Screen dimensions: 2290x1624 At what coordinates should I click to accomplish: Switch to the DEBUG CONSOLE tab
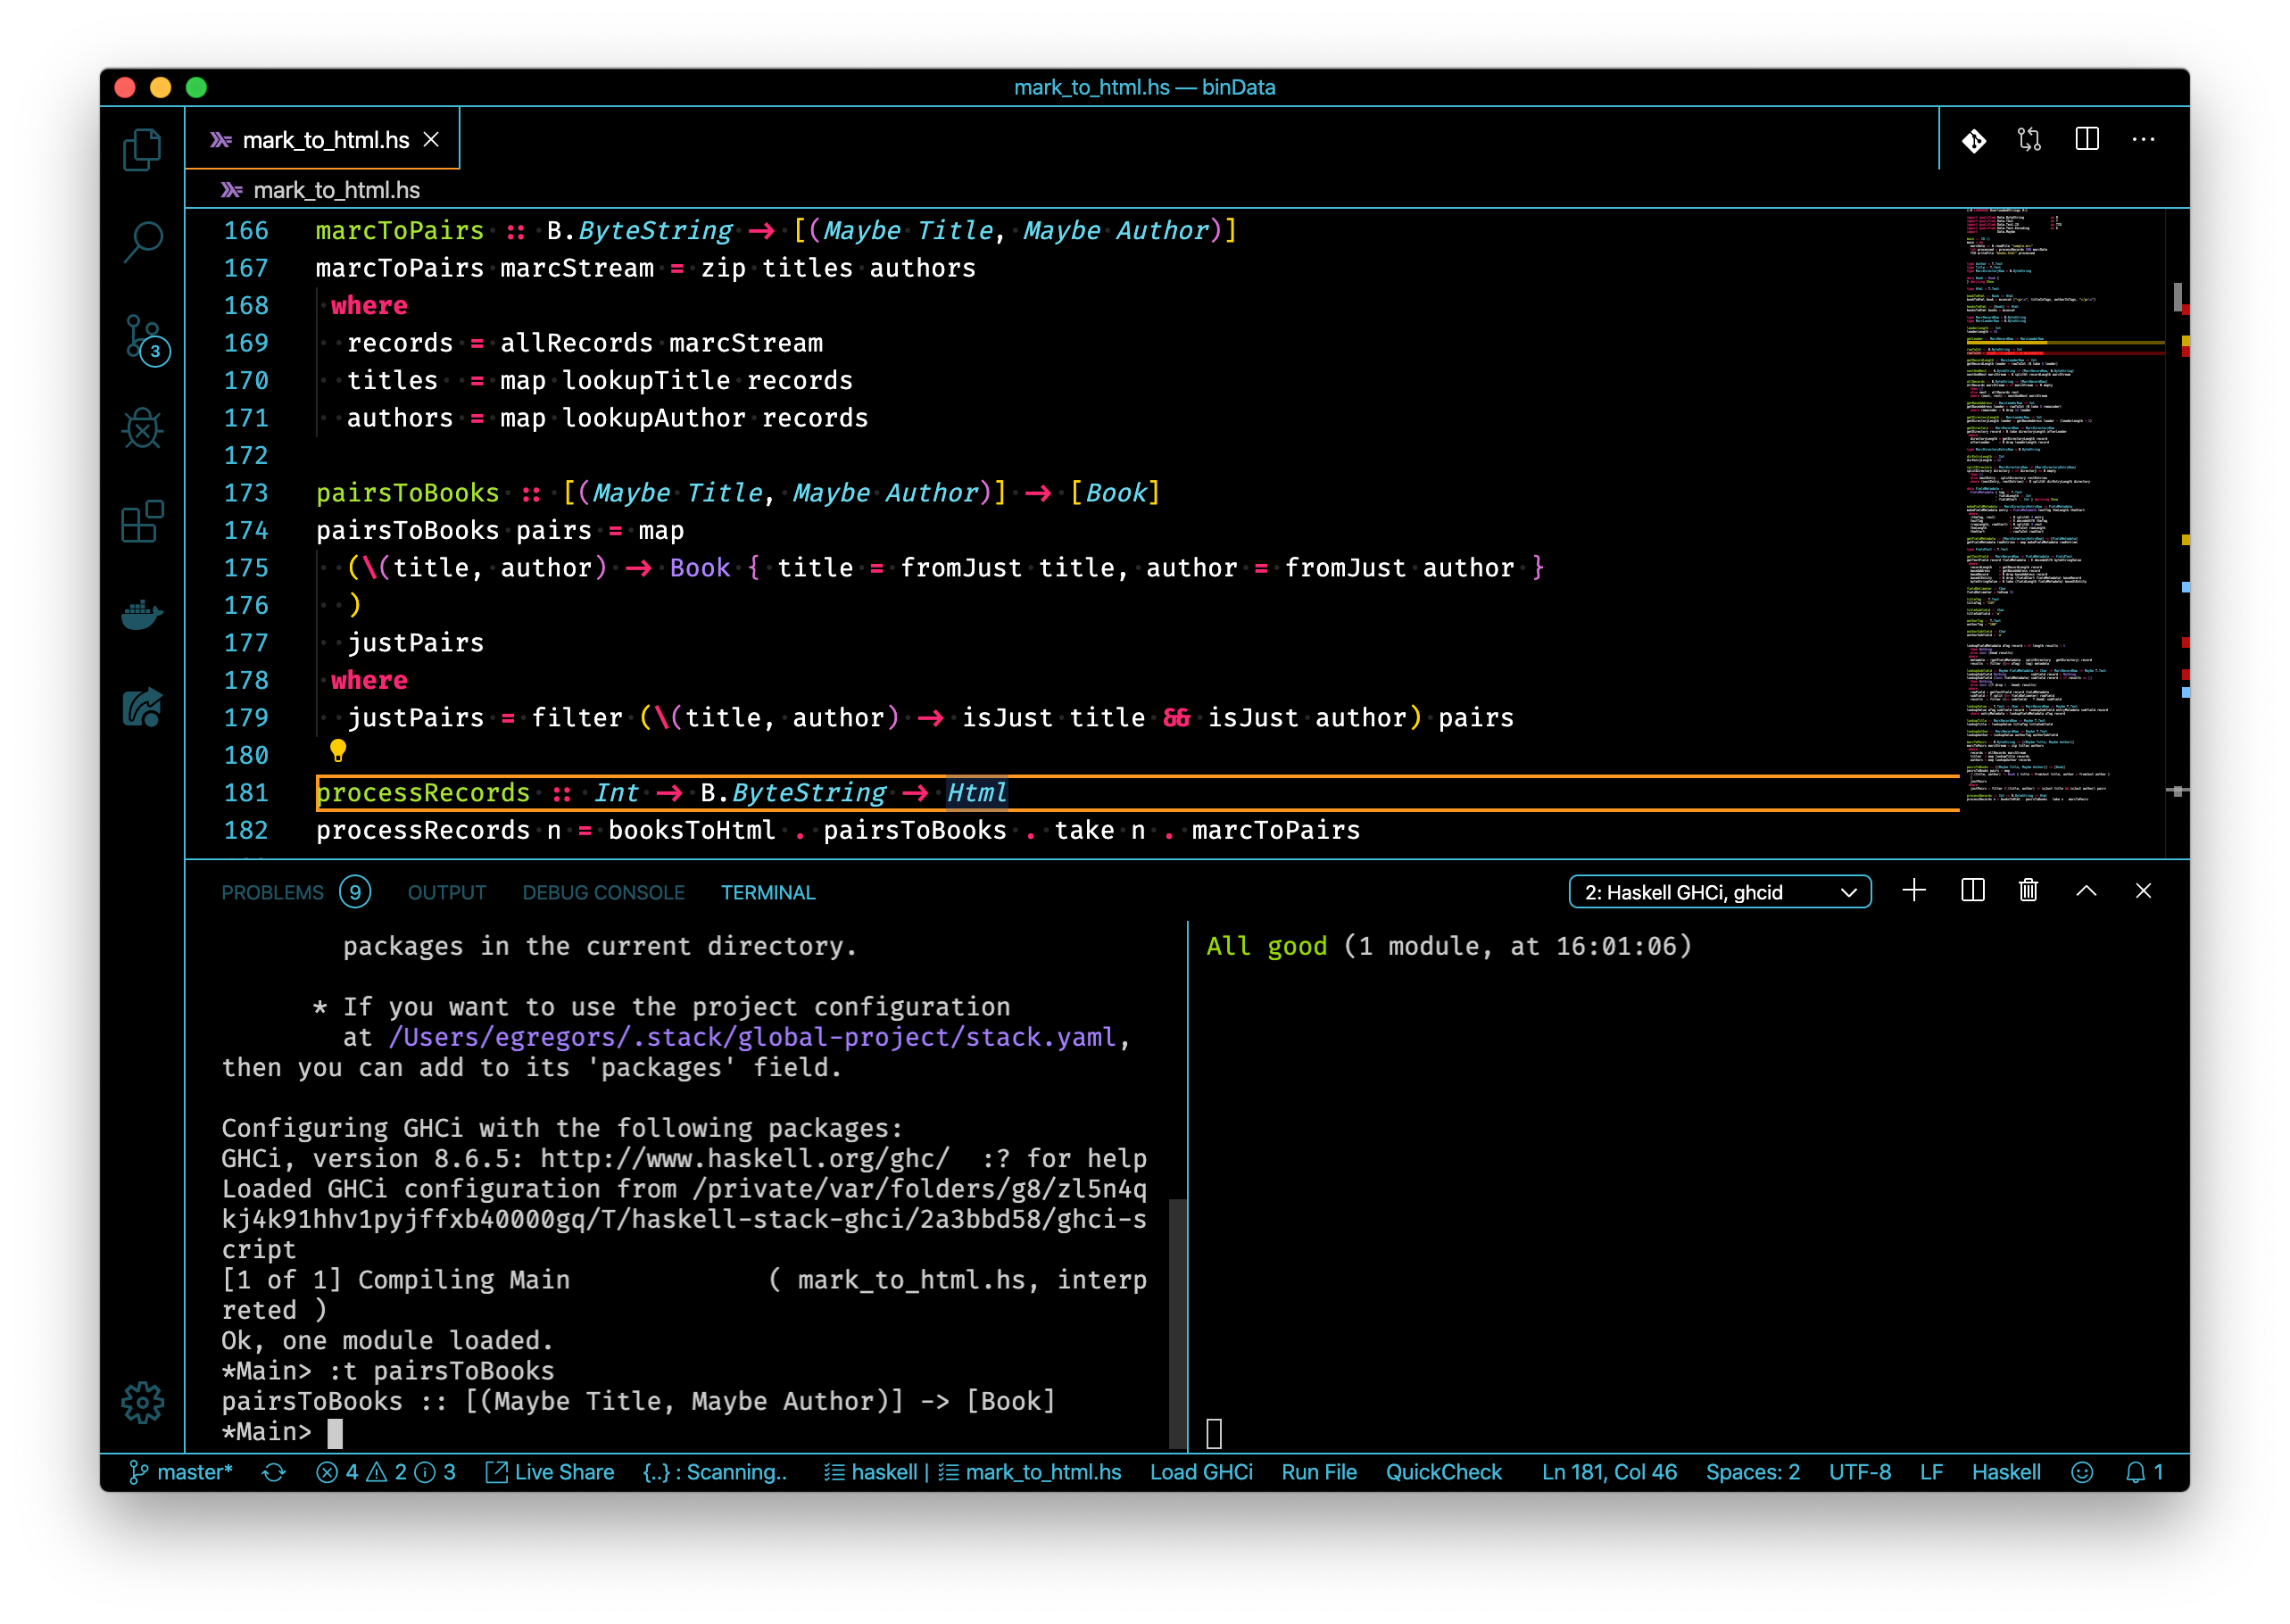tap(603, 892)
